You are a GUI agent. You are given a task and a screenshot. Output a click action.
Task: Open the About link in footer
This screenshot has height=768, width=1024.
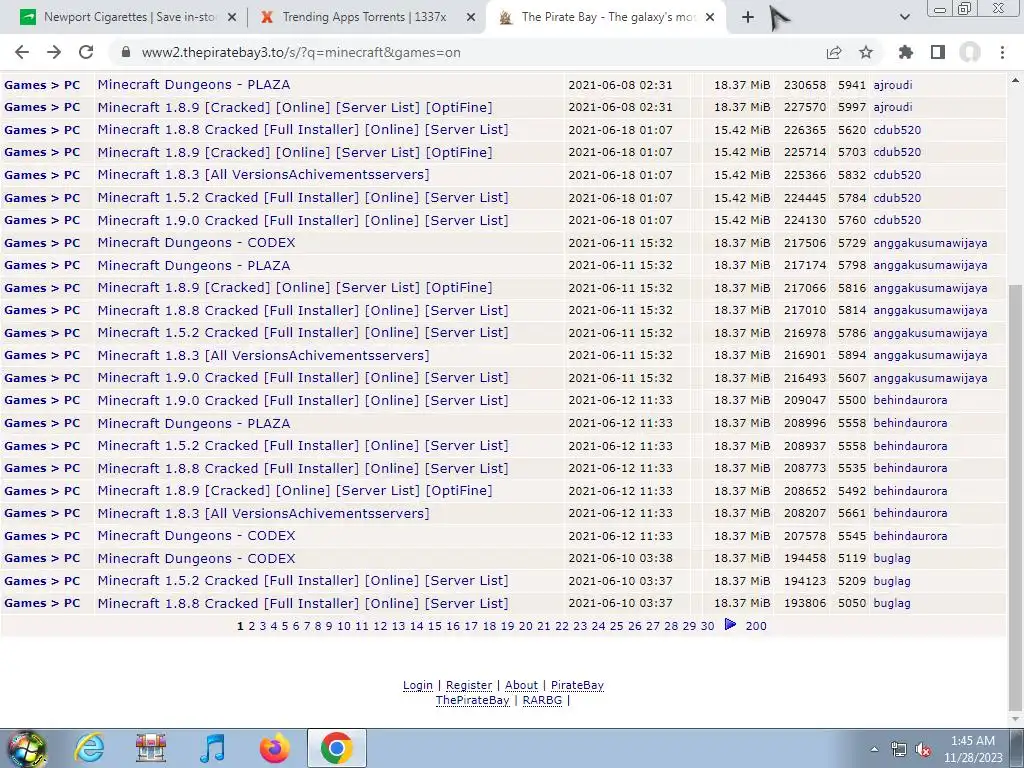(x=521, y=685)
